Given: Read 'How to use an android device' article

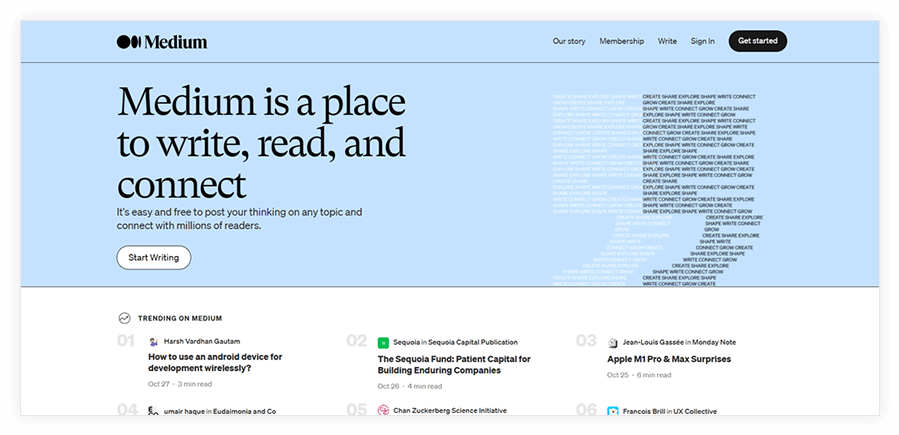Looking at the screenshot, I should click(x=215, y=362).
